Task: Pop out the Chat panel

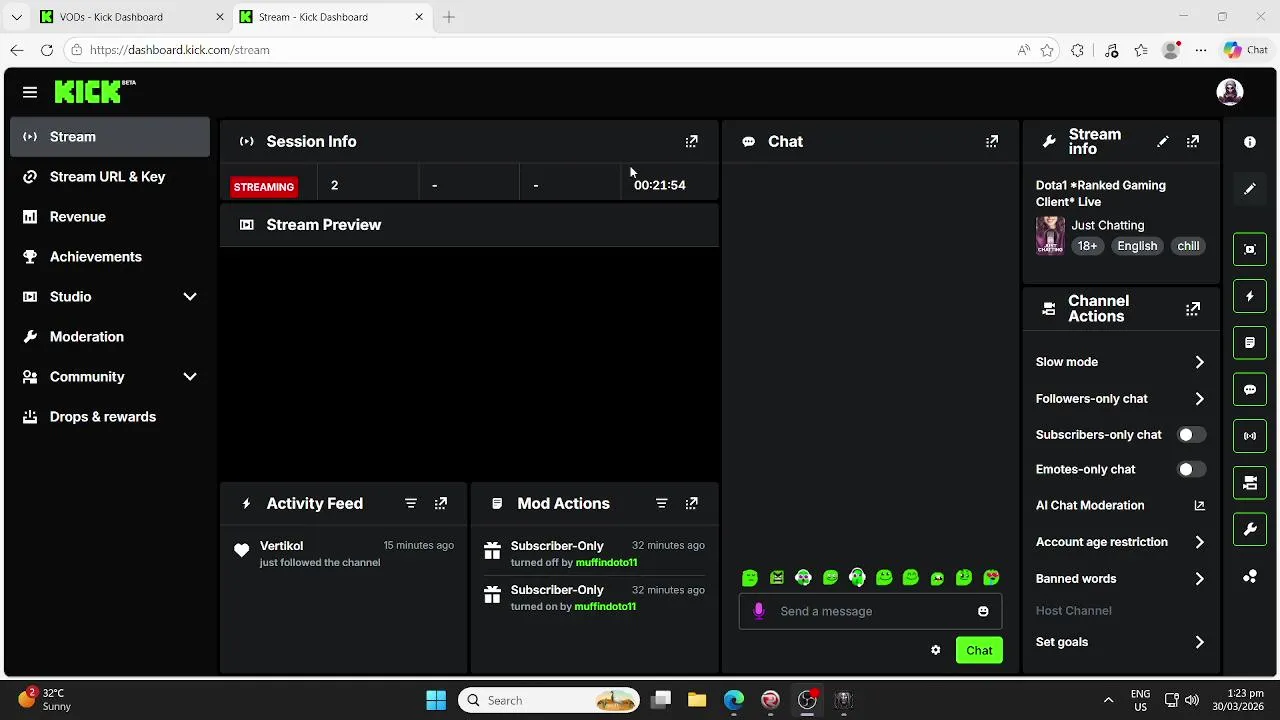Action: pos(991,142)
